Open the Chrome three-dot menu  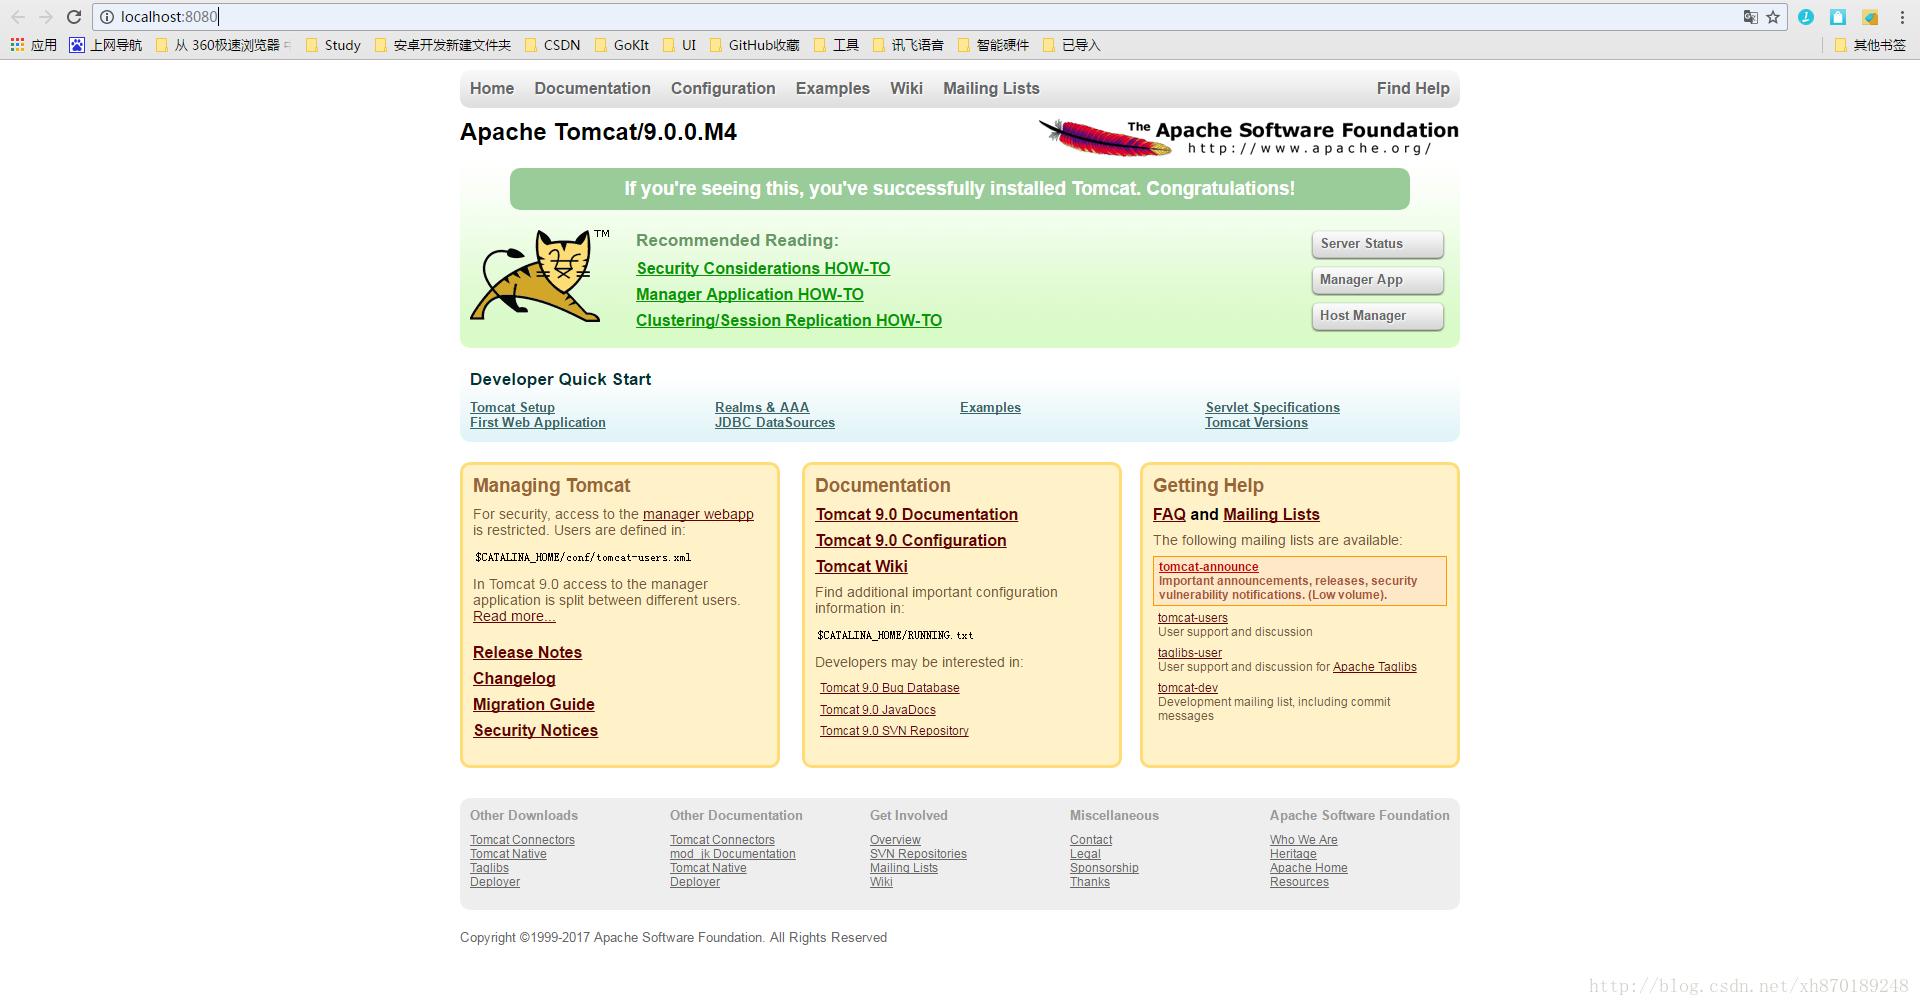coord(1902,17)
